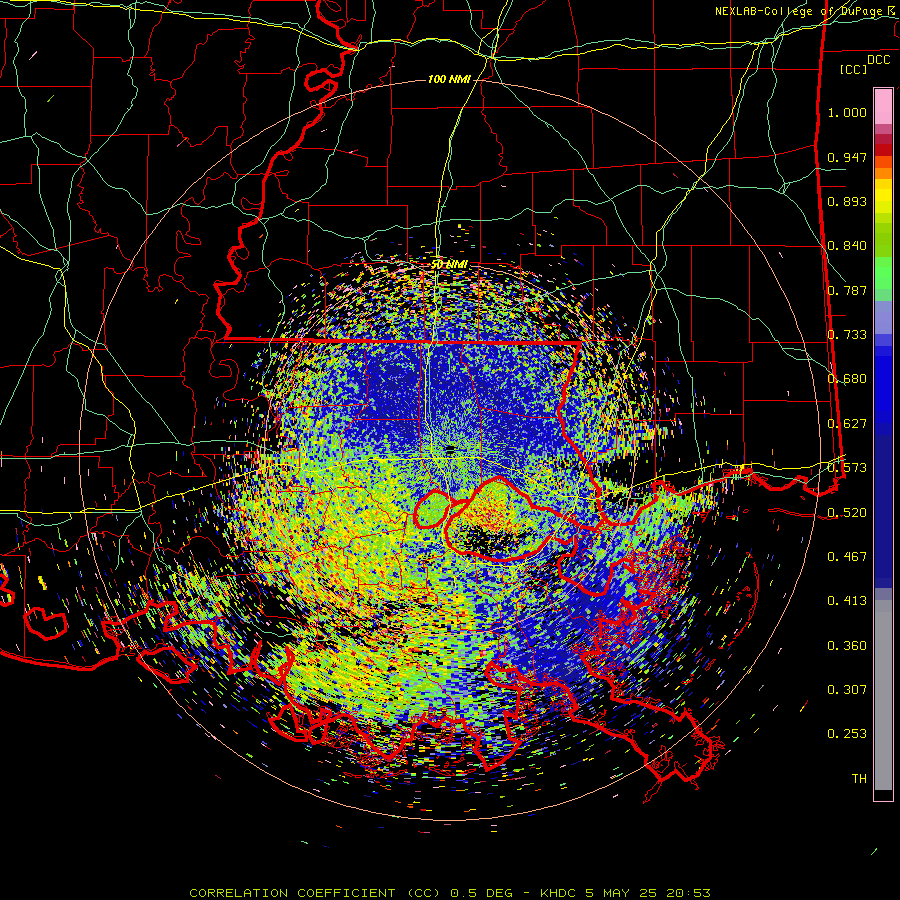Click the 0.680 colorbar scale value
The width and height of the screenshot is (900, 900).
[x=847, y=379]
